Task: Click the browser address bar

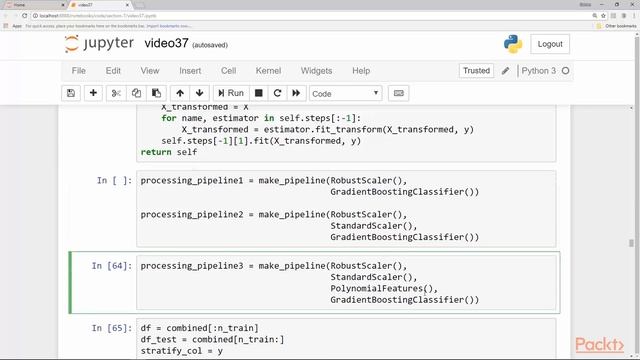Action: click(x=310, y=16)
